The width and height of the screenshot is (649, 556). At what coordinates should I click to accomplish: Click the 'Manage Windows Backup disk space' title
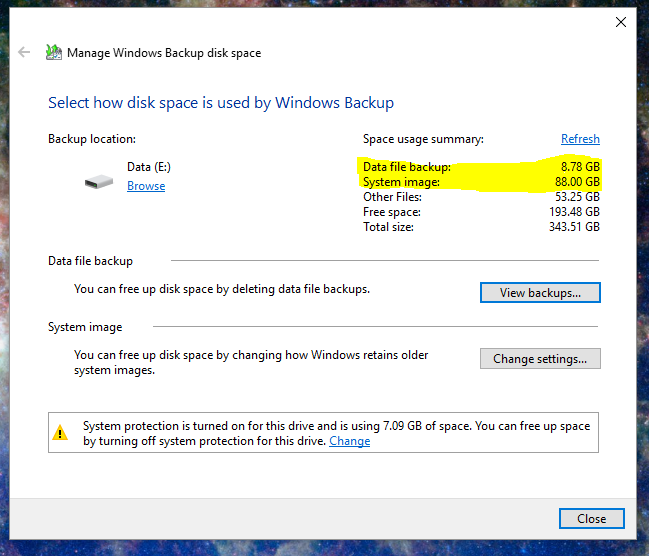[x=164, y=53]
